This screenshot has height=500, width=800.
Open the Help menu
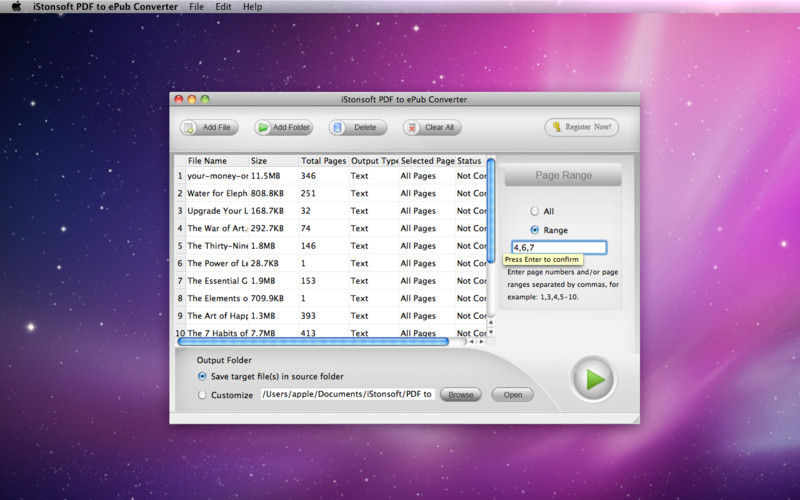pyautogui.click(x=252, y=7)
